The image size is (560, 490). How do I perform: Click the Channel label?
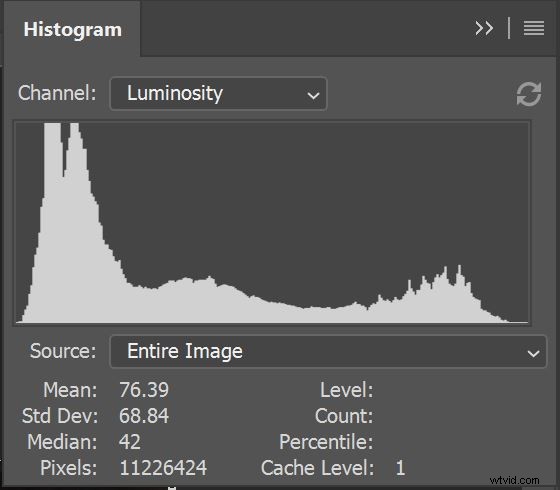(x=57, y=93)
